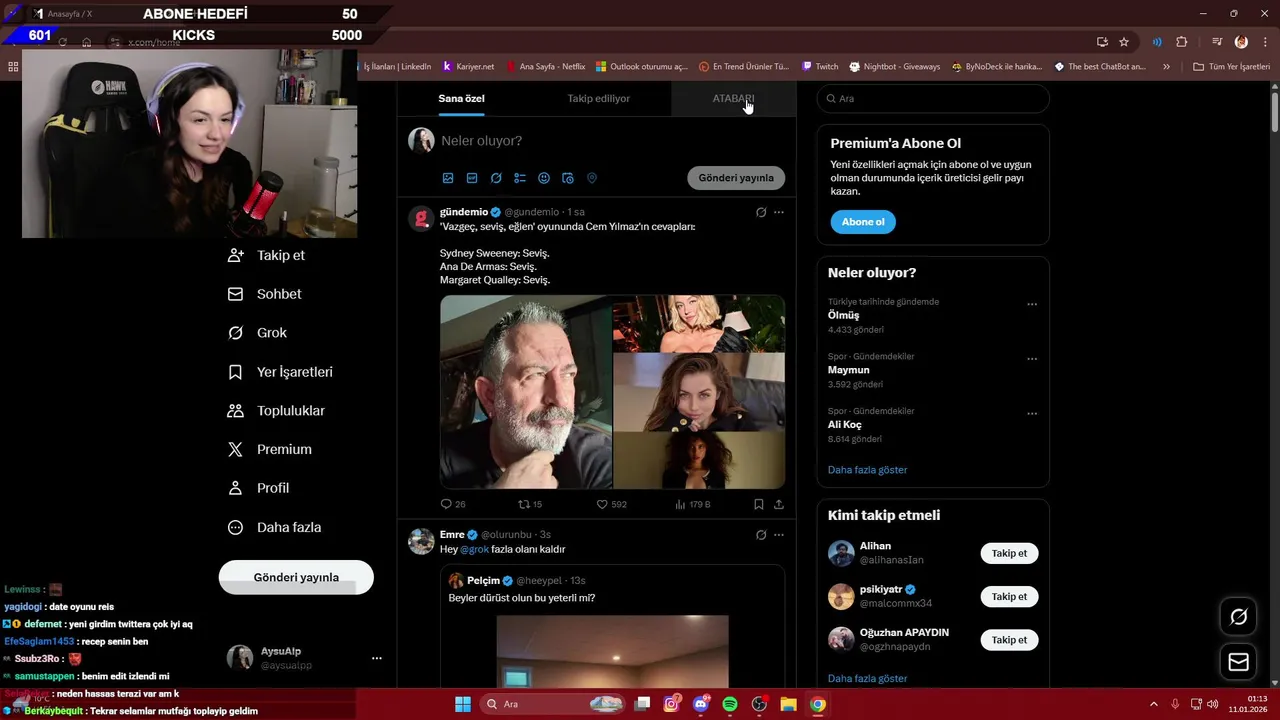Open the emoji picker in composer
Screen dimensions: 1280x720
[544, 178]
